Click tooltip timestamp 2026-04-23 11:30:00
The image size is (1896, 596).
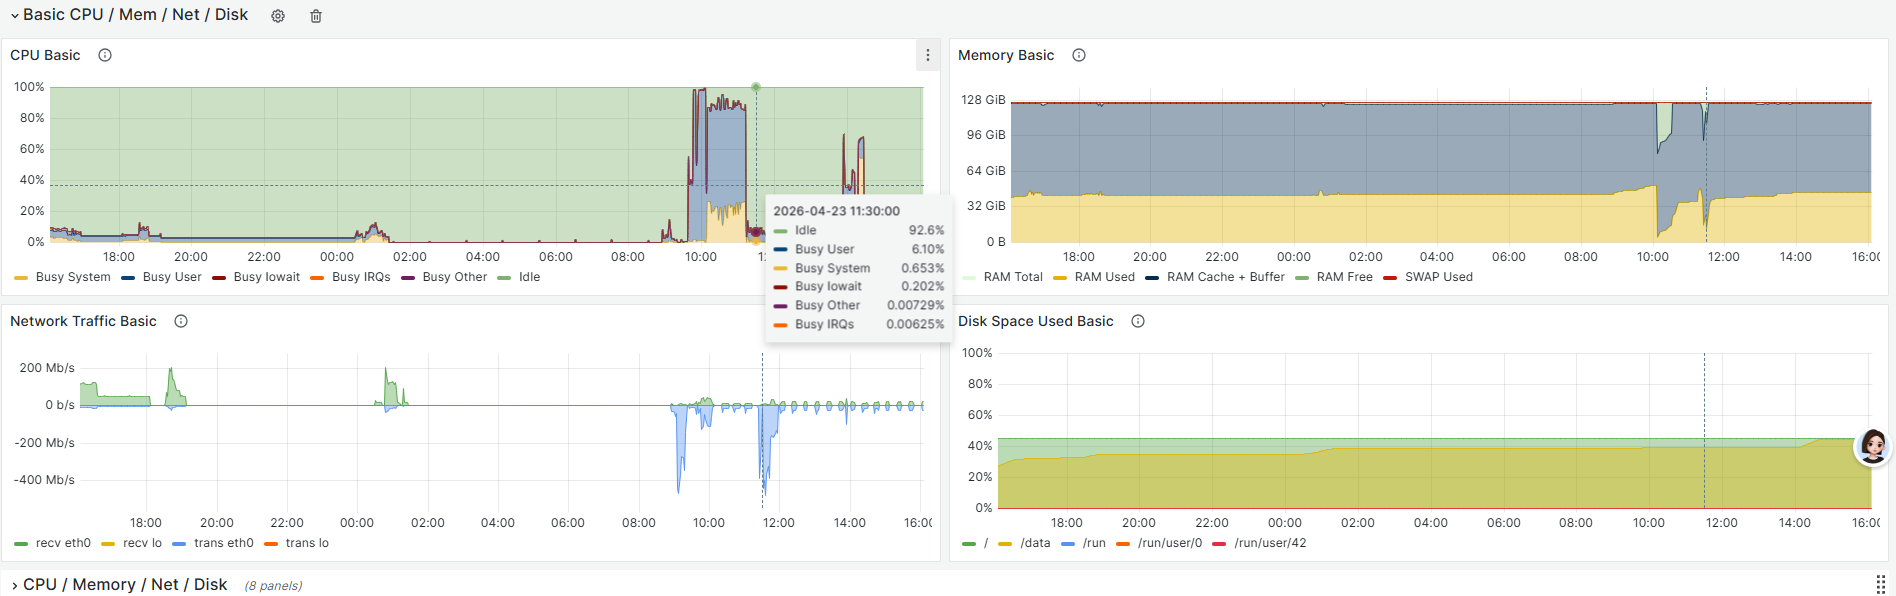[836, 211]
